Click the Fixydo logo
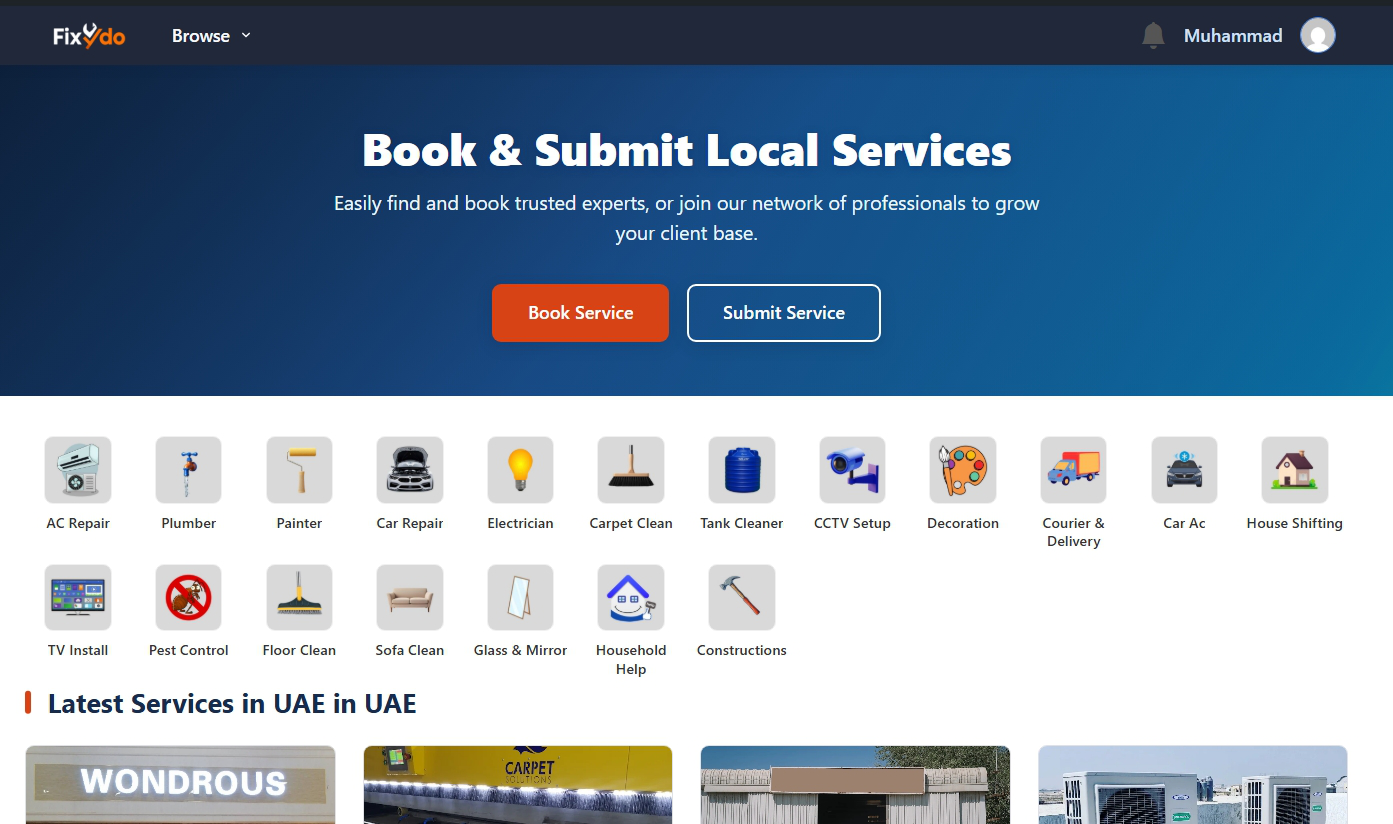Image resolution: width=1393 pixels, height=824 pixels. click(88, 35)
